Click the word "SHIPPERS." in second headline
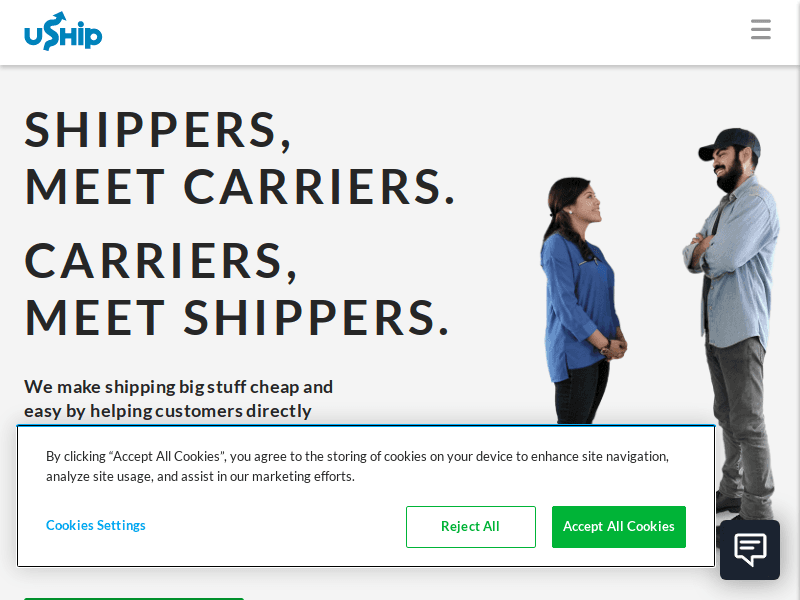 pyautogui.click(x=317, y=317)
